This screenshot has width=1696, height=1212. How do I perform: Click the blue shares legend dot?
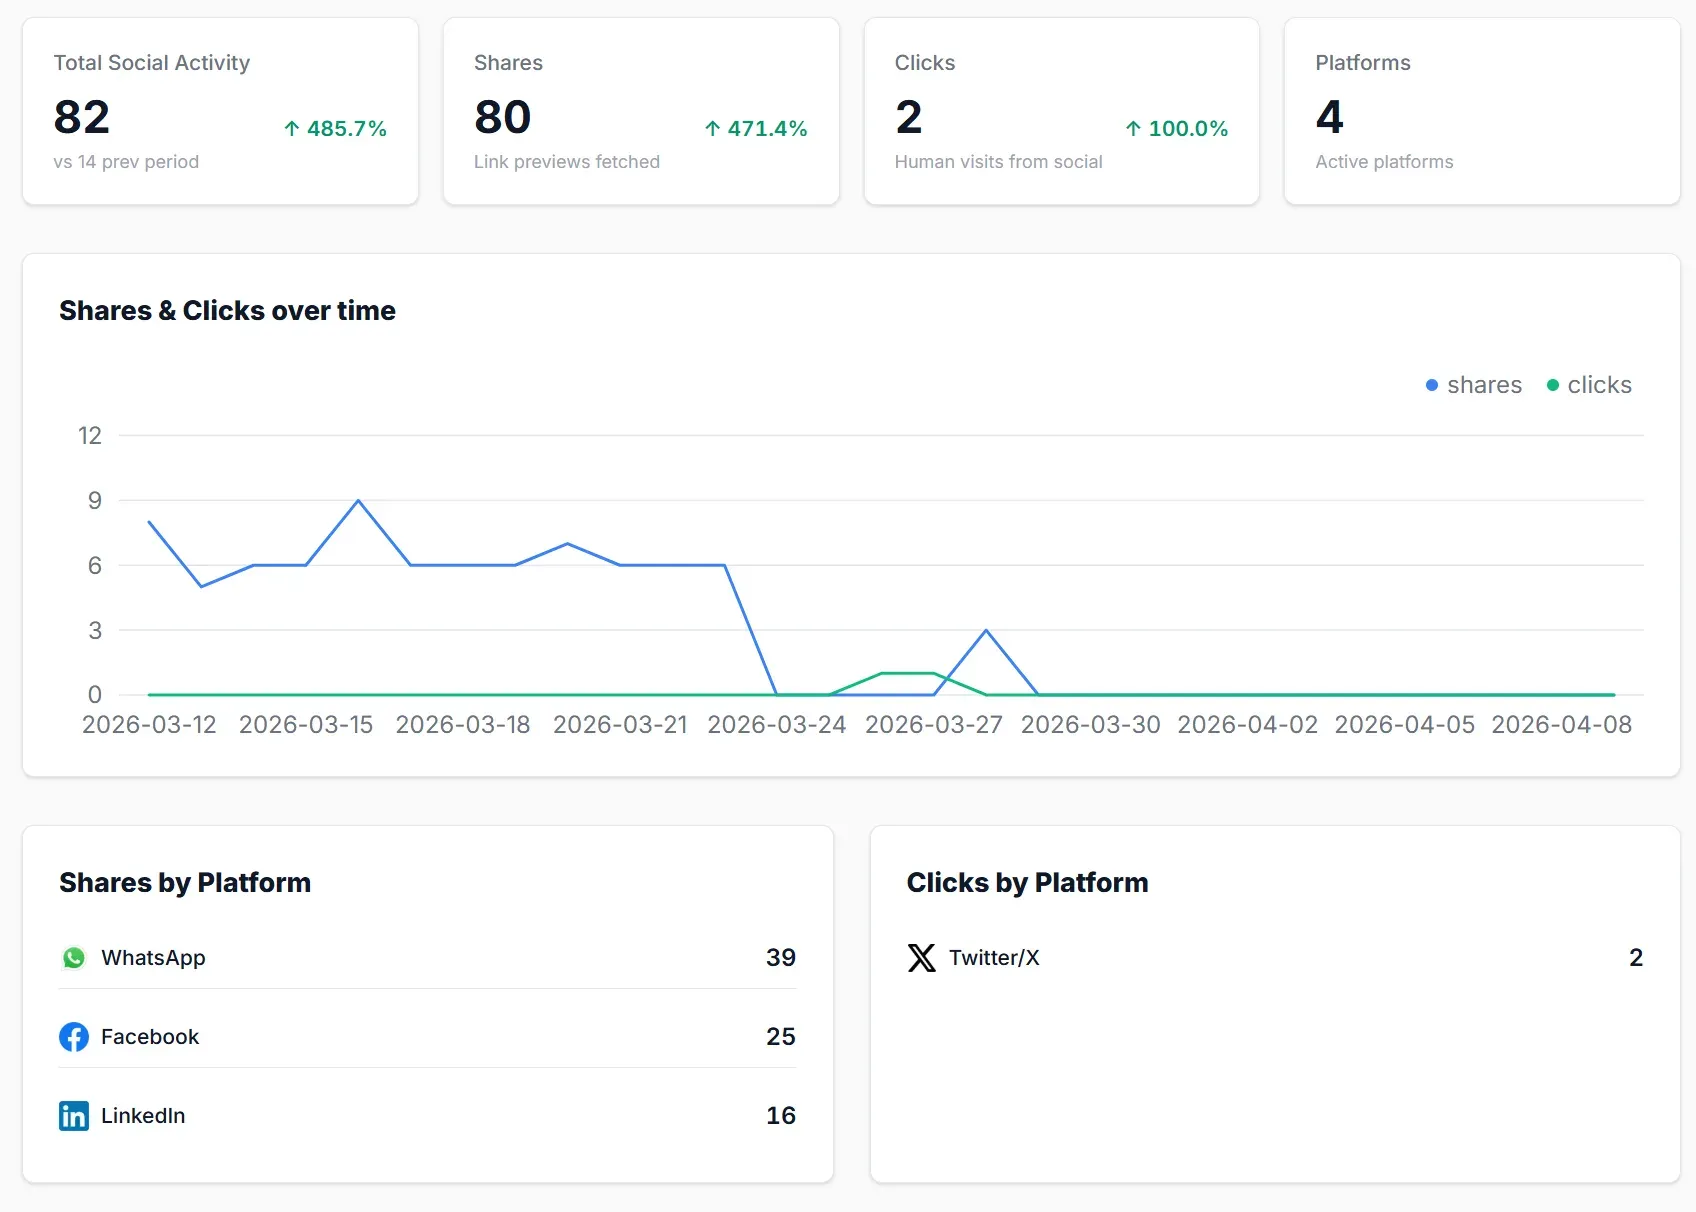[1432, 385]
